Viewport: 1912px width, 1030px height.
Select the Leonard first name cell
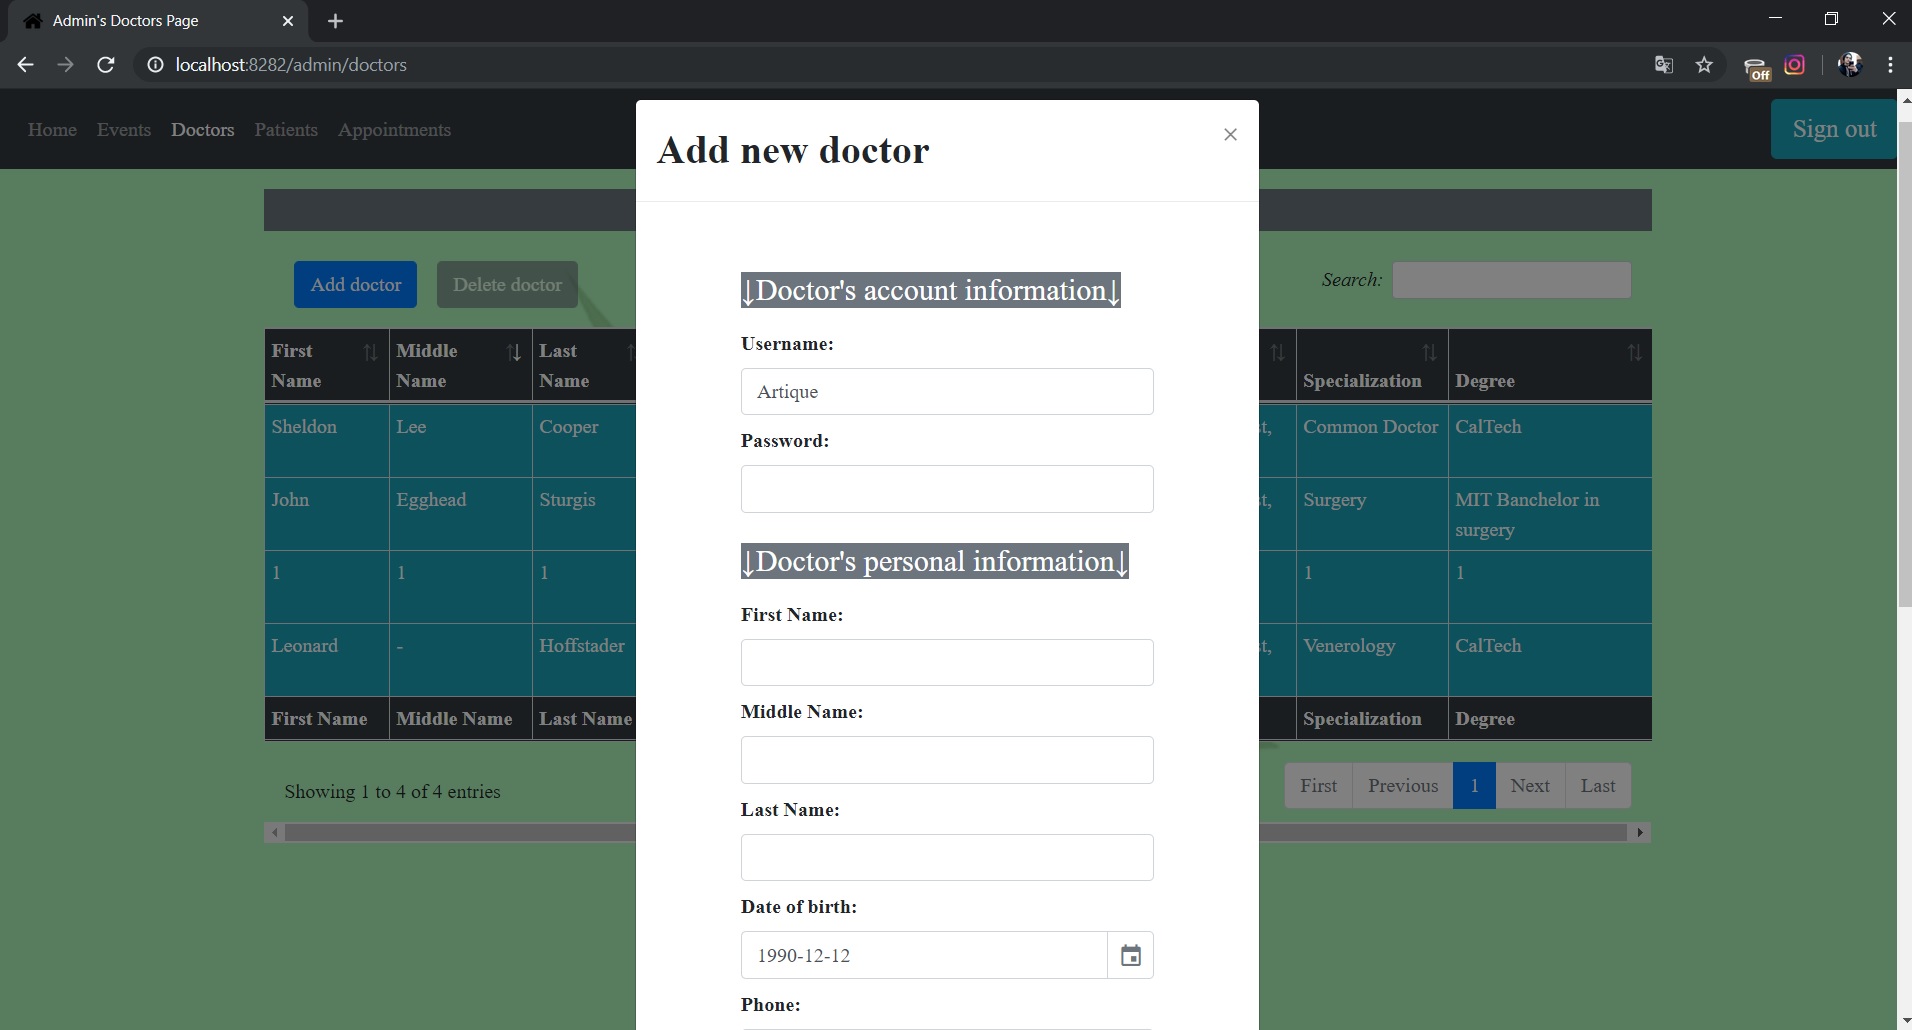pyautogui.click(x=326, y=660)
